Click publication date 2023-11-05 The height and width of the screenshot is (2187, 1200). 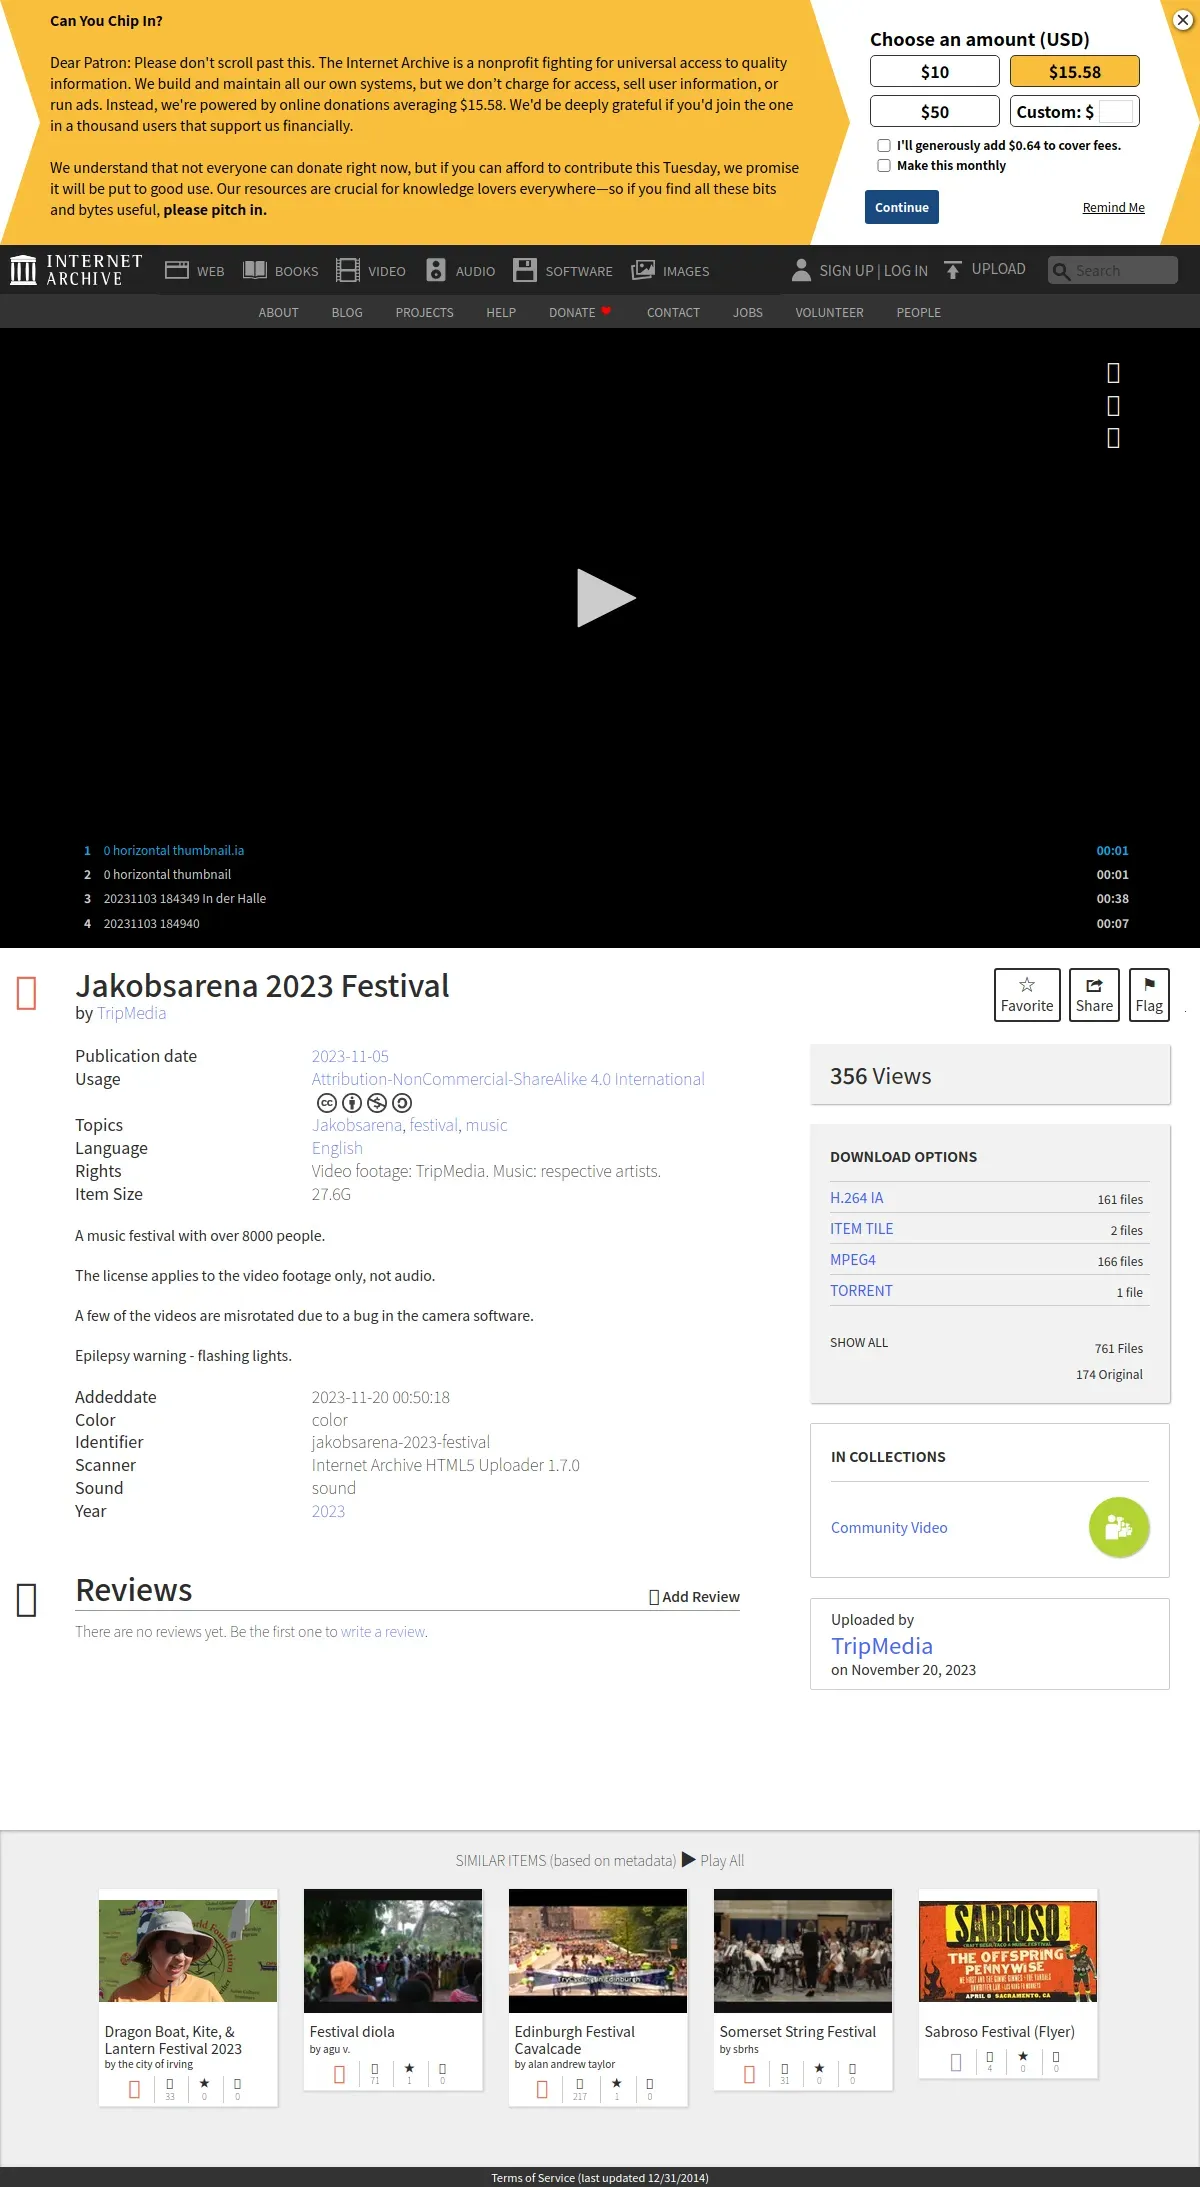point(350,1056)
